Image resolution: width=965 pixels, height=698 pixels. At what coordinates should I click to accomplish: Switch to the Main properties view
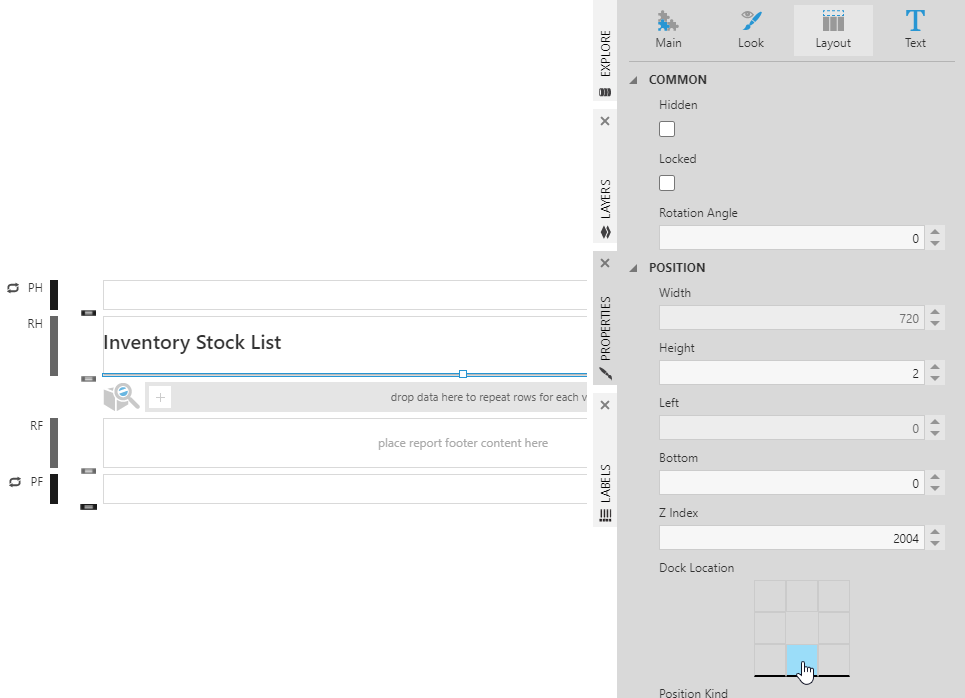(667, 29)
